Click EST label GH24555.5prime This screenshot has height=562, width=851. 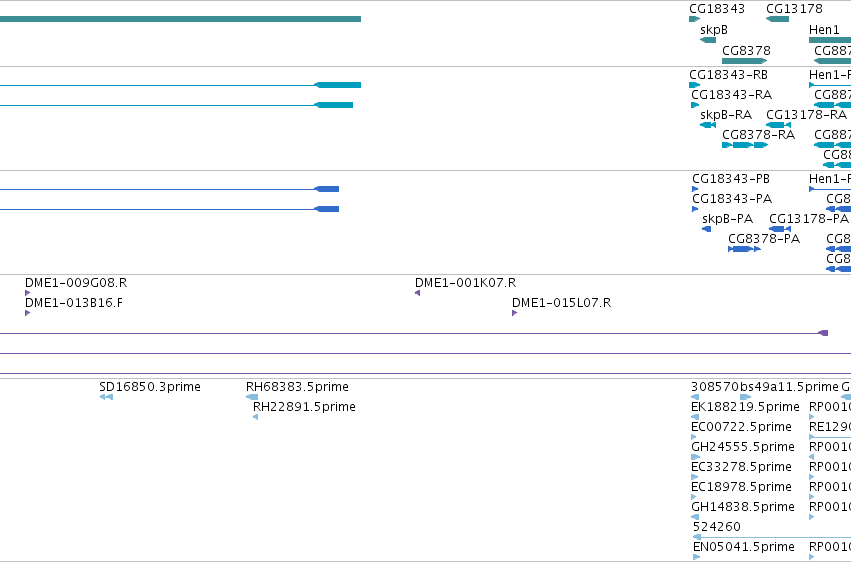click(742, 447)
